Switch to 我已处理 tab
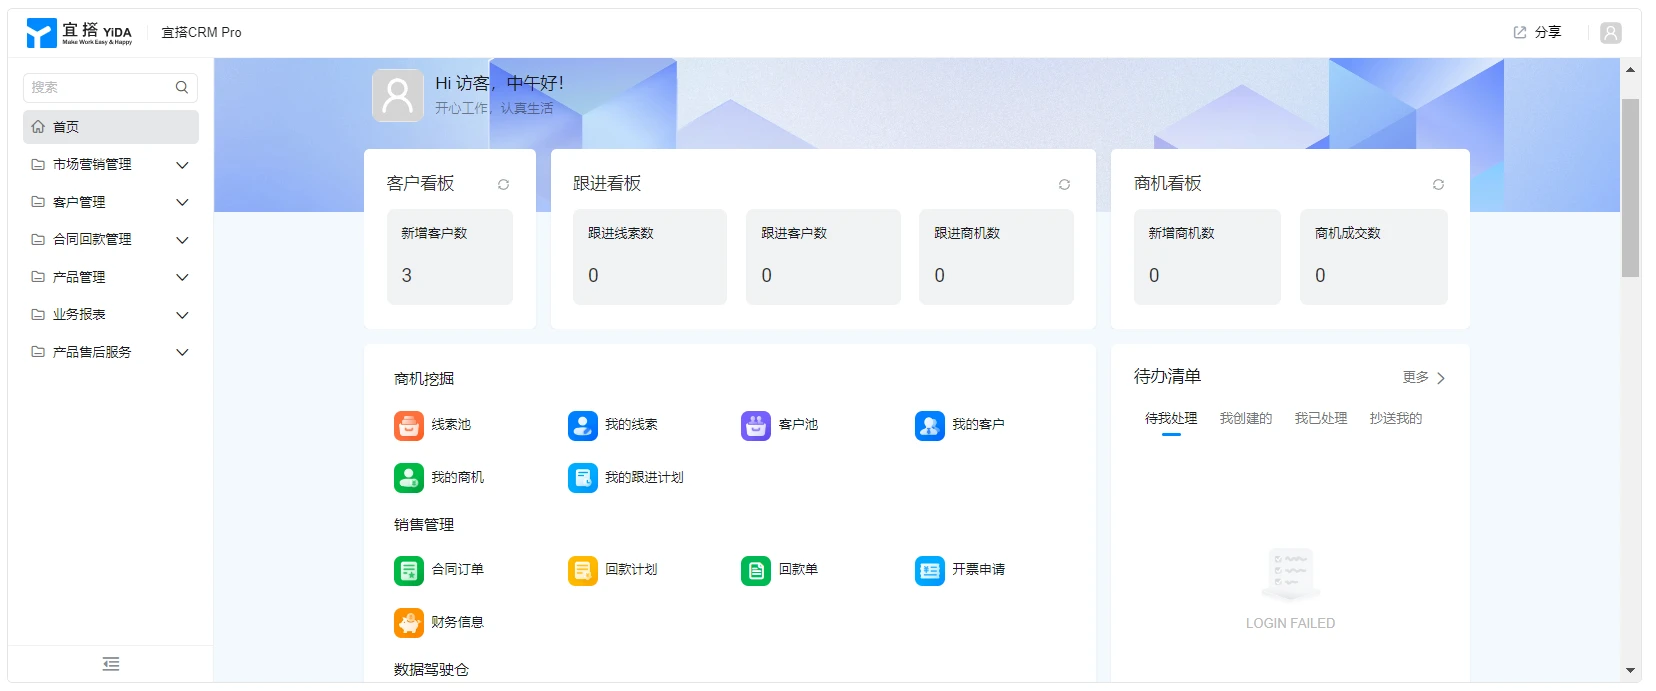The height and width of the screenshot is (691, 1656). click(1321, 419)
